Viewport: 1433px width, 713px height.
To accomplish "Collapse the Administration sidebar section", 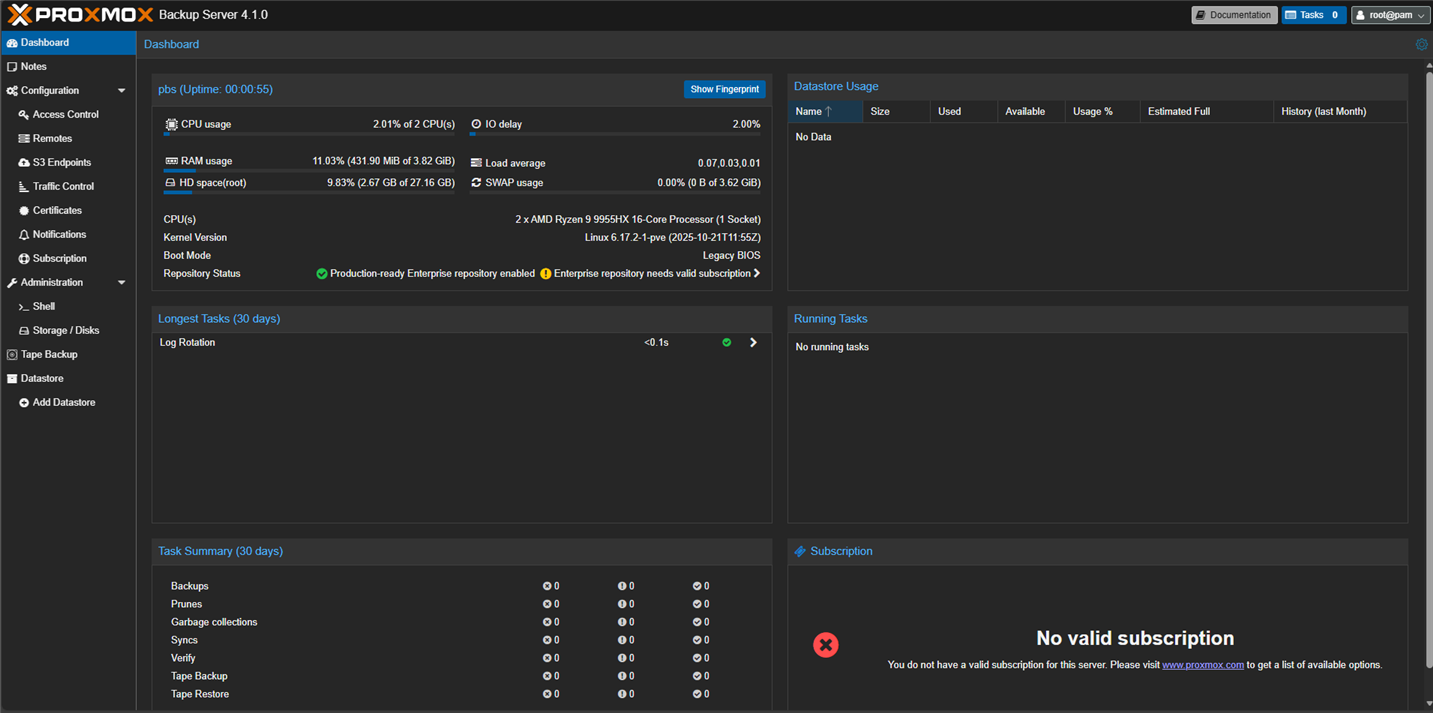I will [121, 282].
